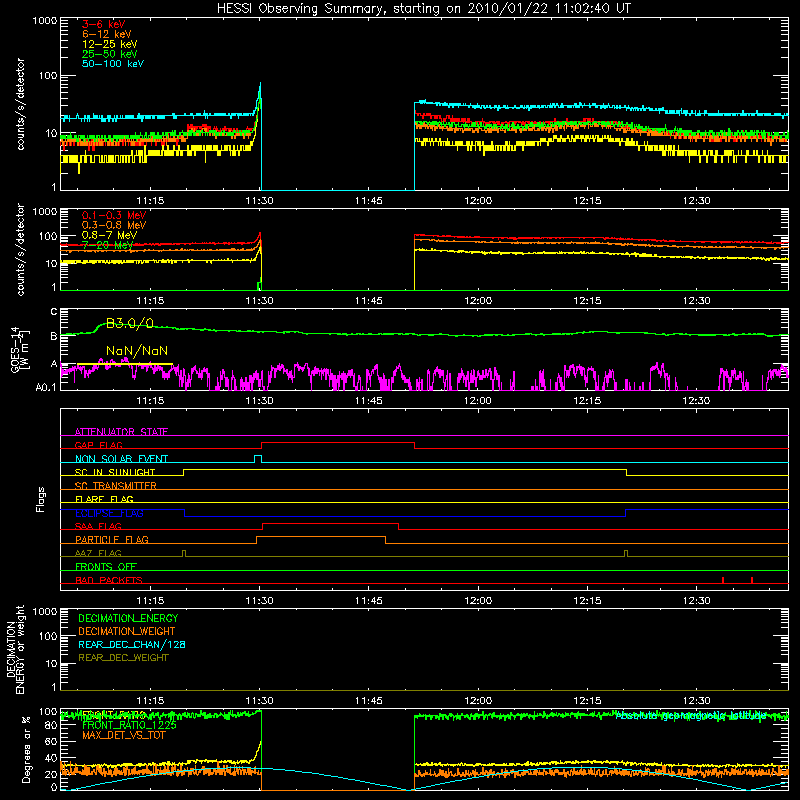This screenshot has height=800, width=800.
Task: Click the NaN/NaN annotation in GOES panel
Action: pos(137,351)
